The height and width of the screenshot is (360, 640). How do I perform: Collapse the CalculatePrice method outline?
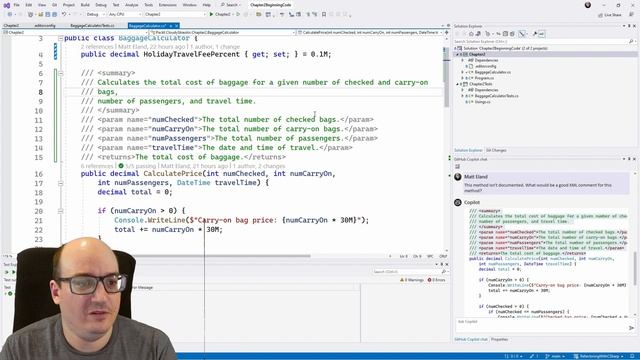60,183
